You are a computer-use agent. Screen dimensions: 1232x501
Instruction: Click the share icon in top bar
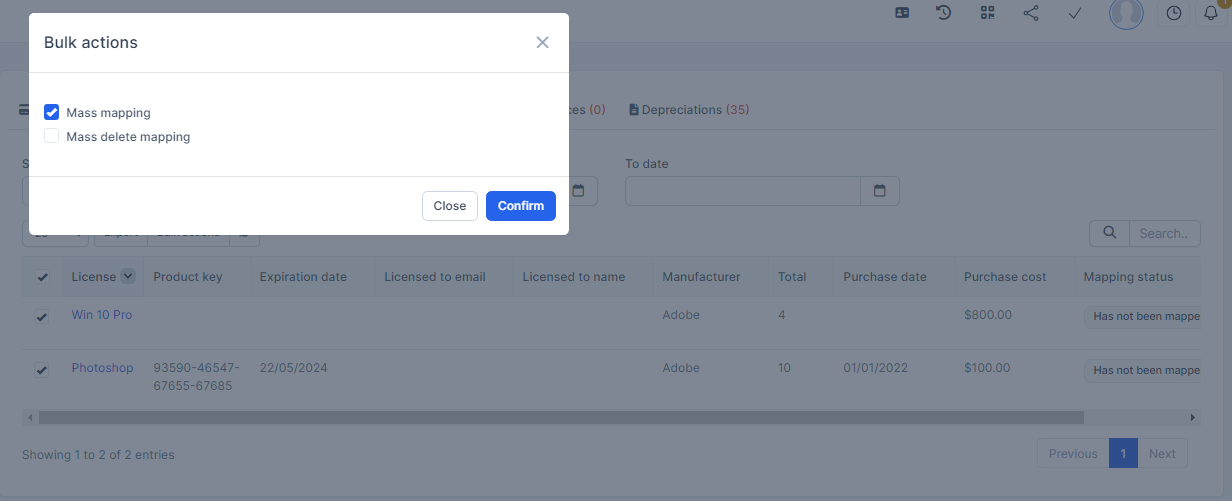(1031, 13)
